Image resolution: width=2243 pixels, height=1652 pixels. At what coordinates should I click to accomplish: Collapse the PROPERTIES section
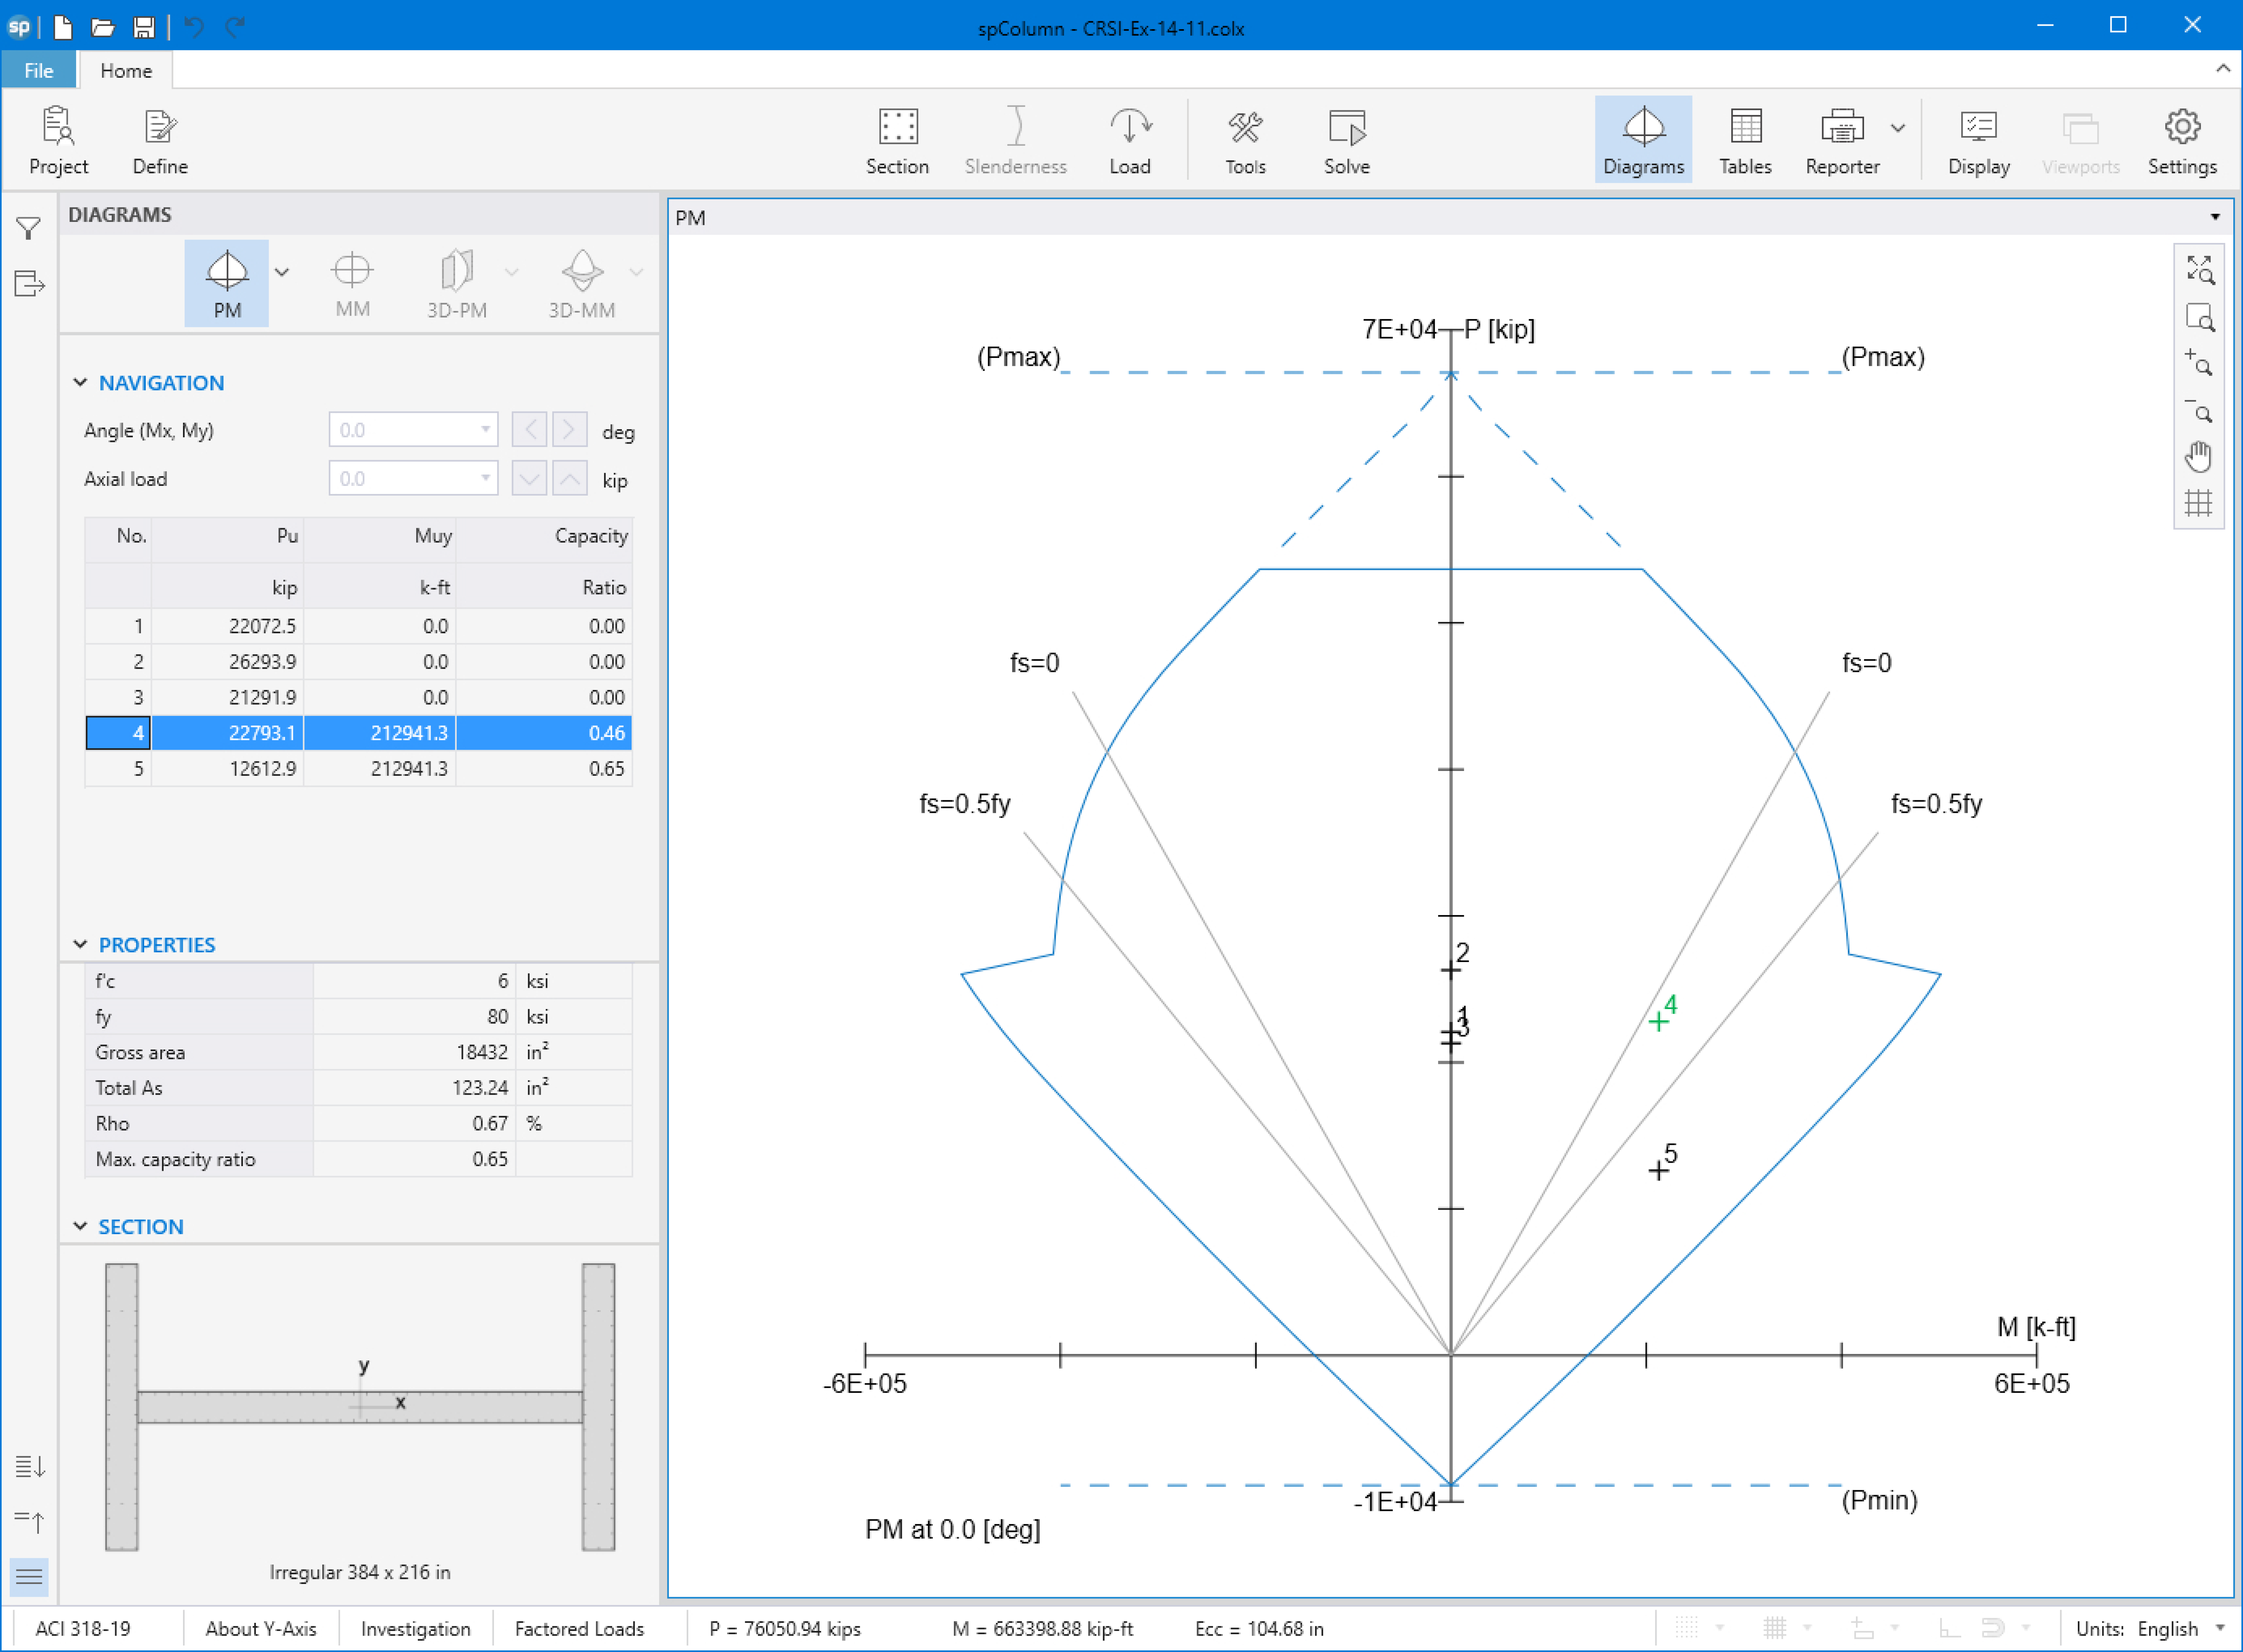80,945
